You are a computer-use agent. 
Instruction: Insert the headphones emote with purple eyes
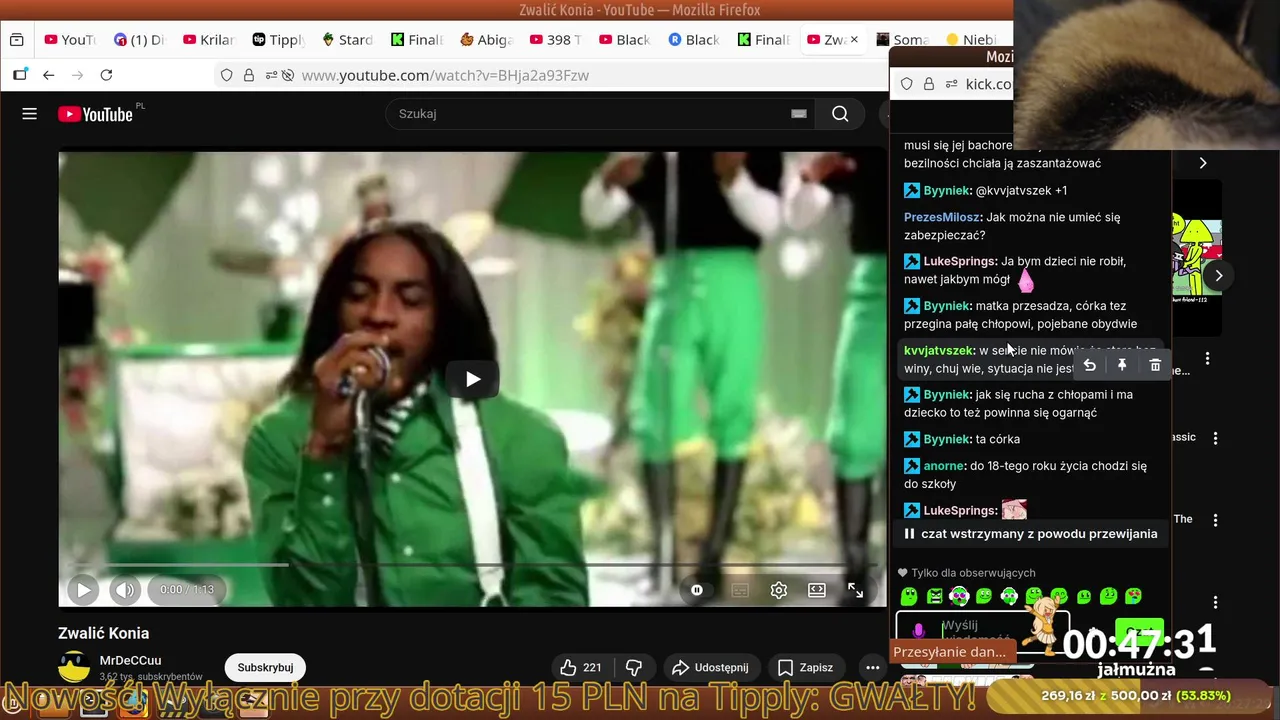tap(959, 596)
